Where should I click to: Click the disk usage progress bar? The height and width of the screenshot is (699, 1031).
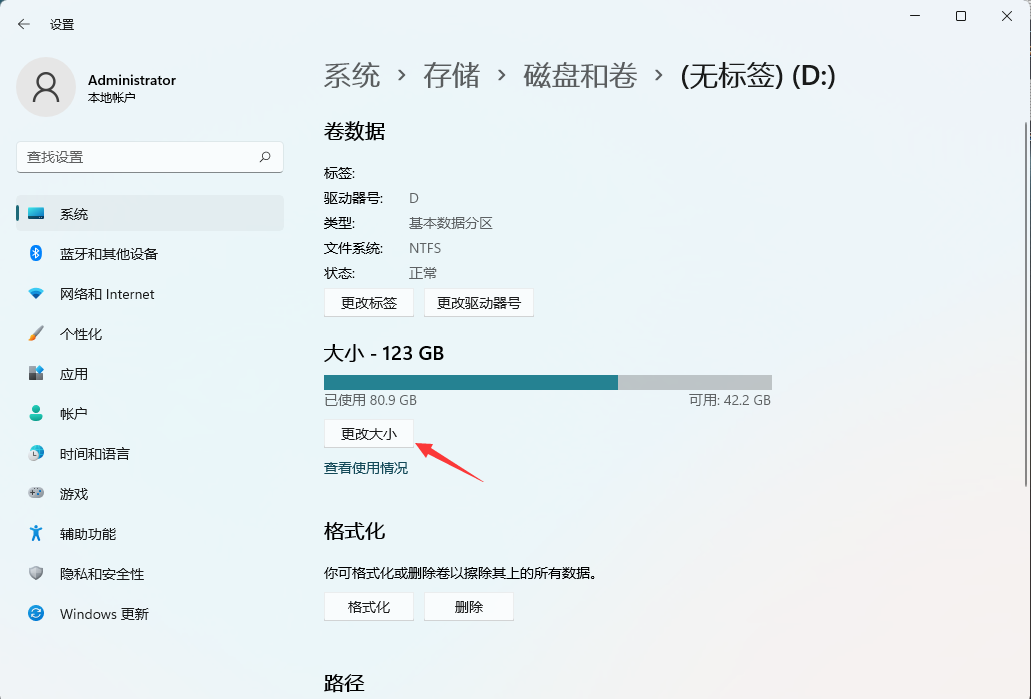546,381
